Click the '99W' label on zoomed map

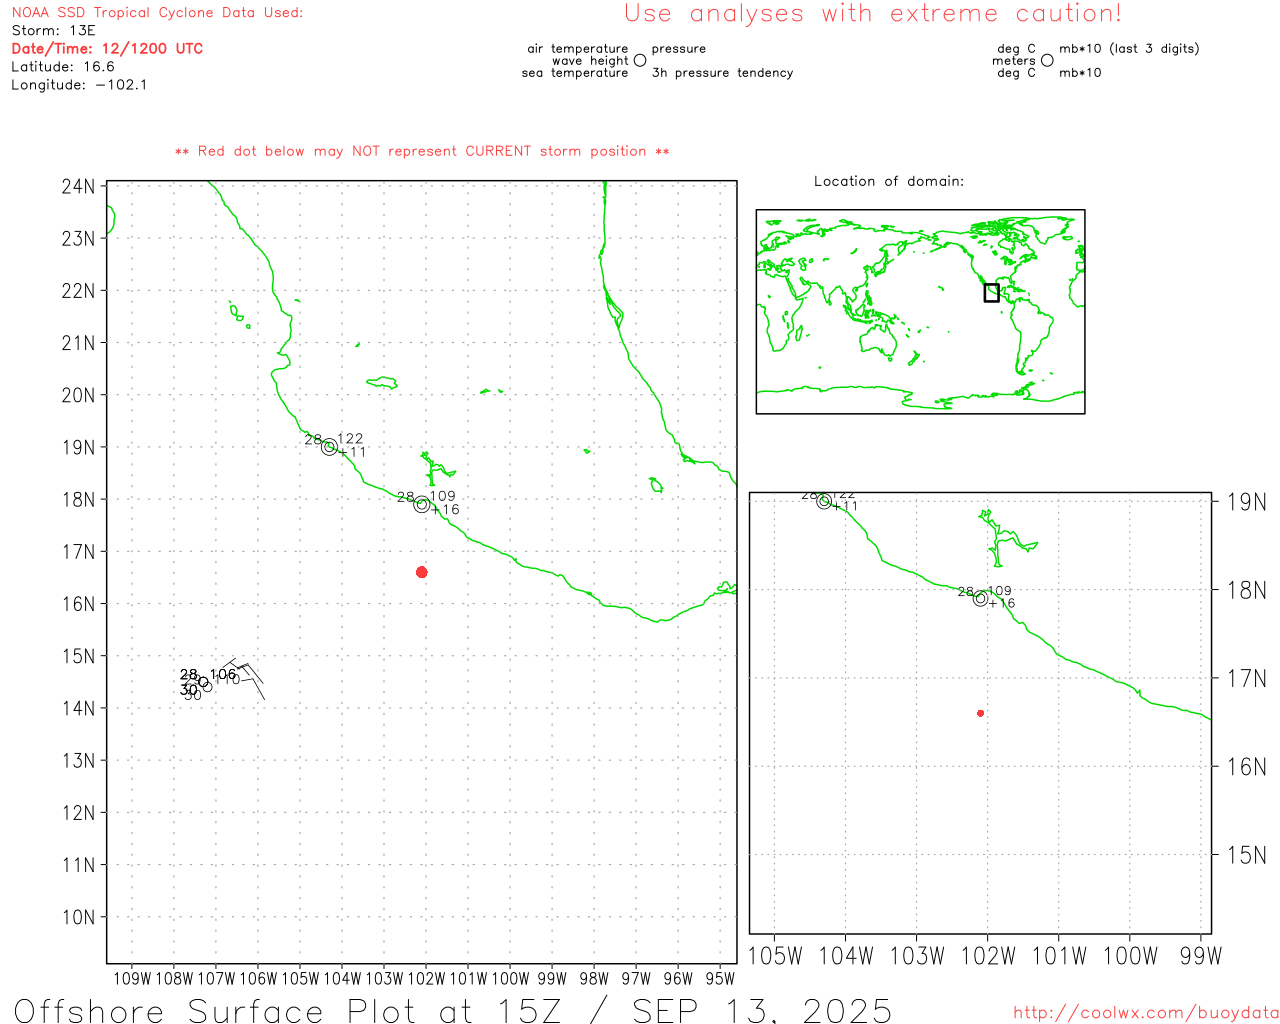tap(1201, 956)
